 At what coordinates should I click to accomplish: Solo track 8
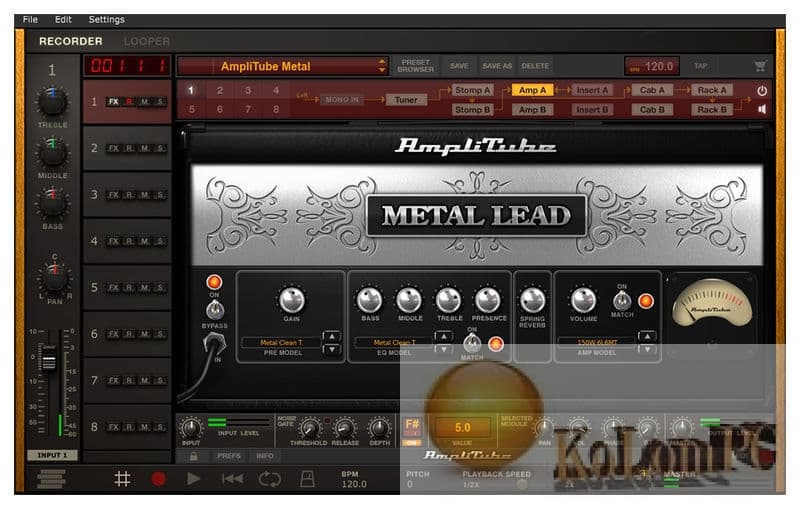[161, 427]
